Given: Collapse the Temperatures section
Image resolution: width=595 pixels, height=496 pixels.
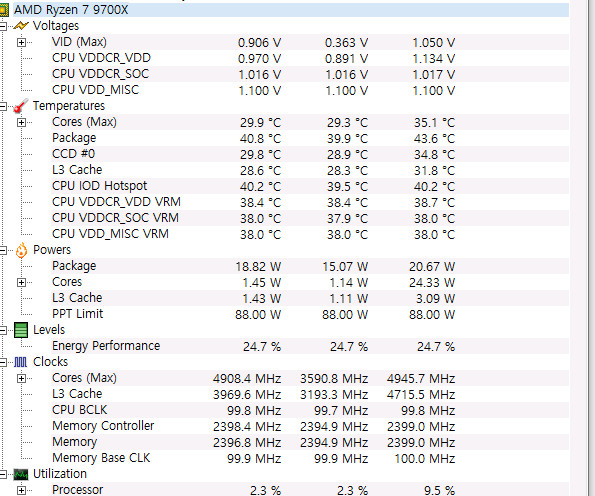Looking at the screenshot, I should click(x=3, y=106).
